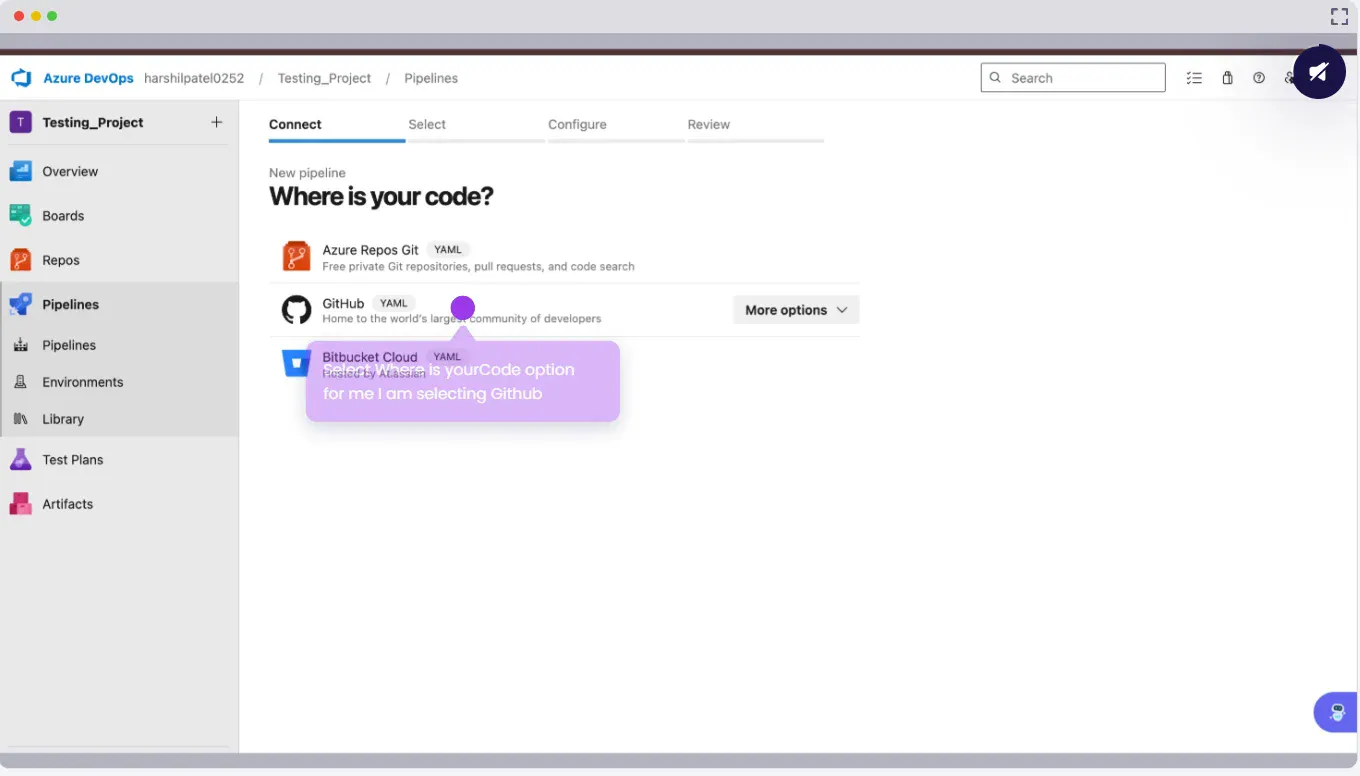Collapse the Pipelines section in sidebar

[x=70, y=304]
